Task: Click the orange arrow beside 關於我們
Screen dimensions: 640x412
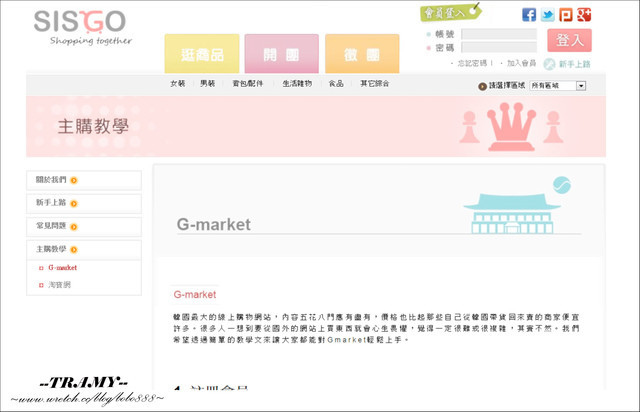Action: [74, 180]
